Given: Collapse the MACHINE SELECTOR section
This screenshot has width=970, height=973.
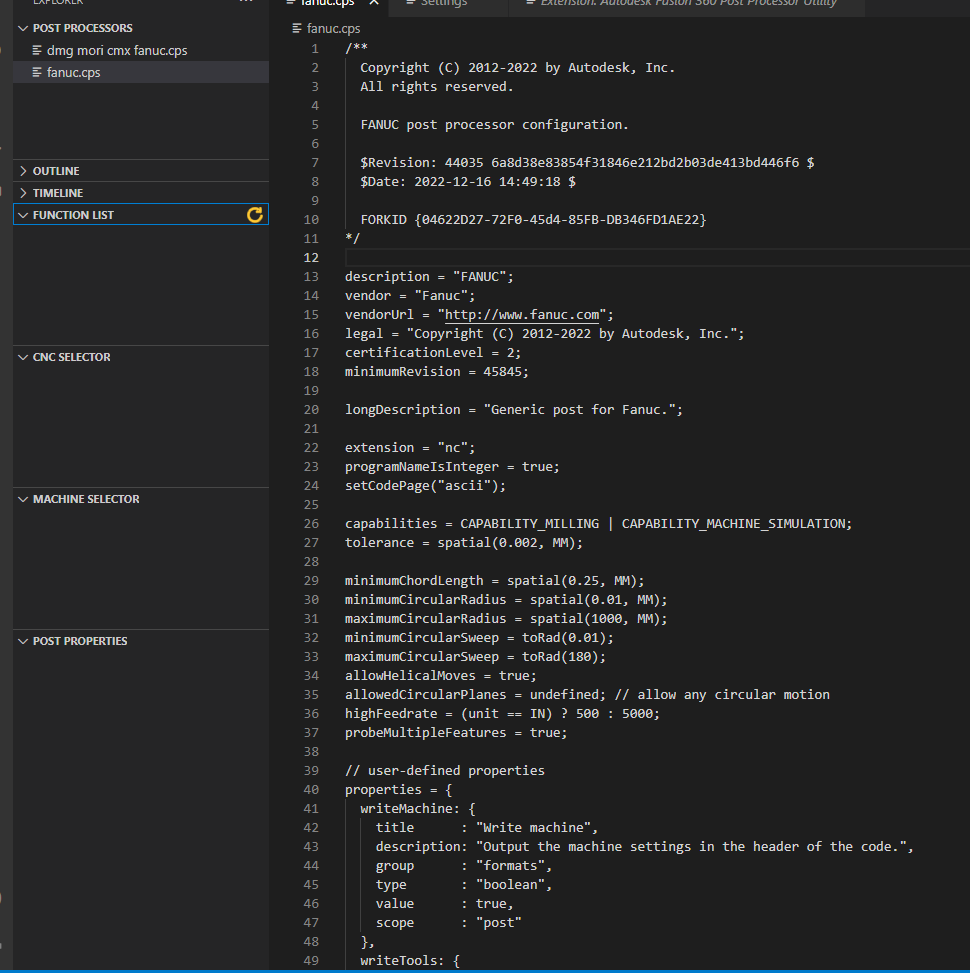Looking at the screenshot, I should [x=23, y=500].
